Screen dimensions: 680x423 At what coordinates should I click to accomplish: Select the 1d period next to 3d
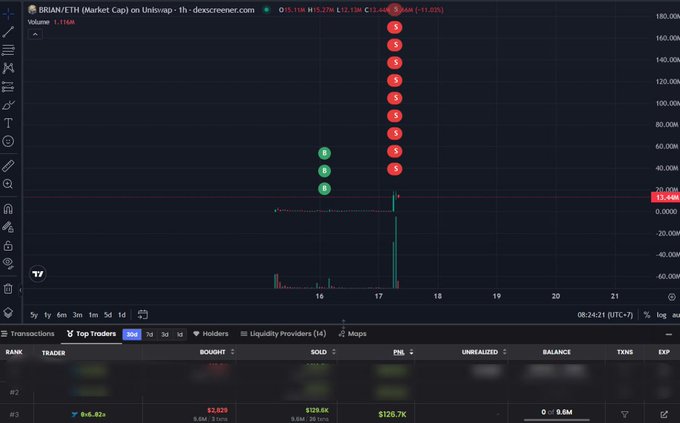point(180,334)
